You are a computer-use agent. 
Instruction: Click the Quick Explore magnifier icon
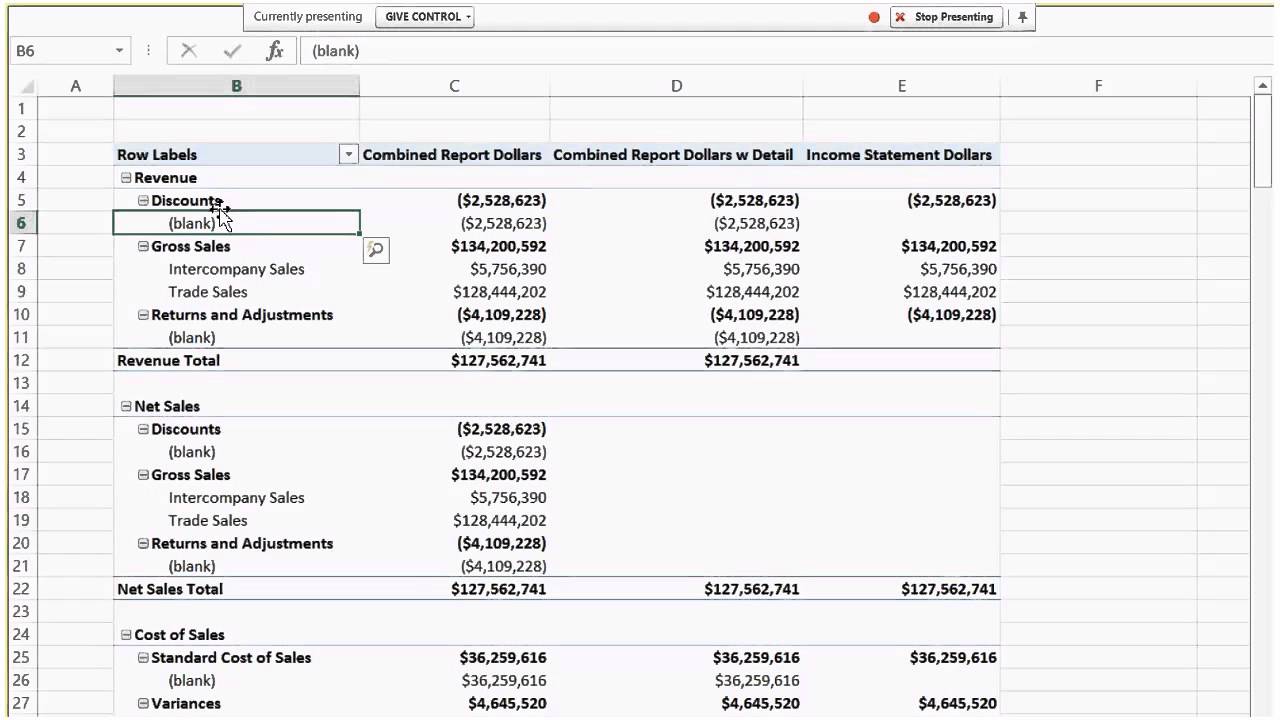click(x=376, y=250)
